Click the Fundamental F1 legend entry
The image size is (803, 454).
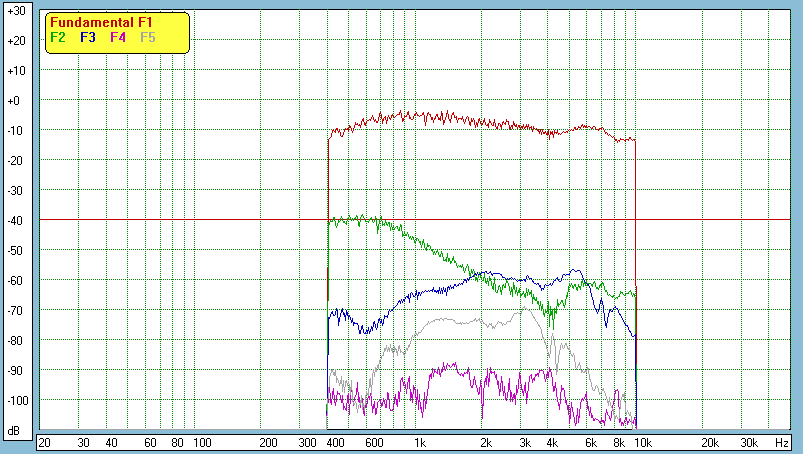pyautogui.click(x=100, y=22)
